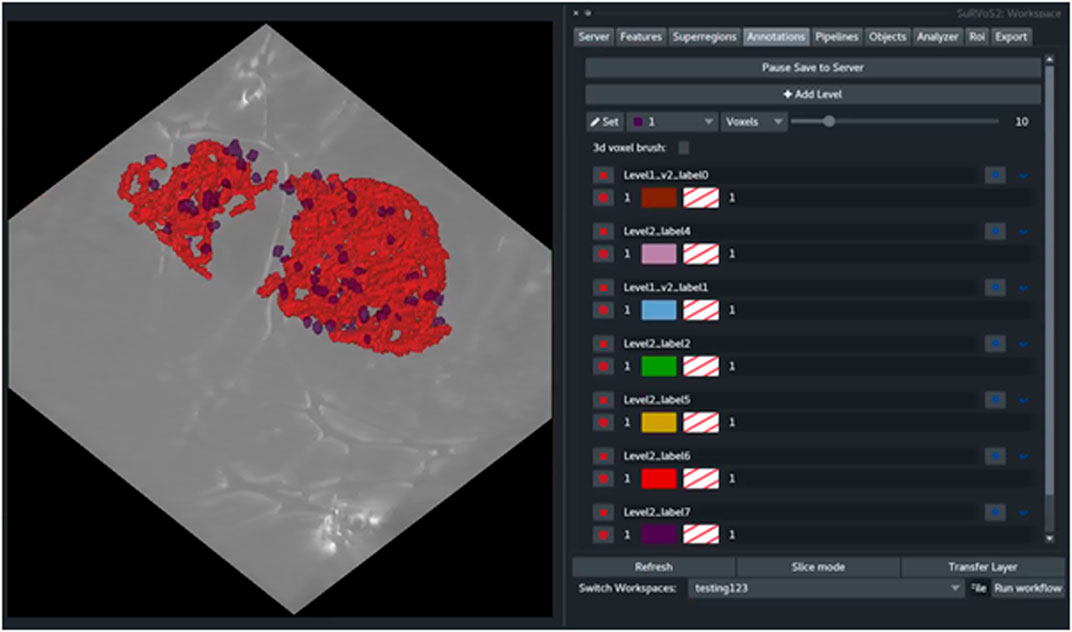This screenshot has width=1072, height=632.
Task: Delete the Level2_label4 level via red X
Action: (603, 232)
